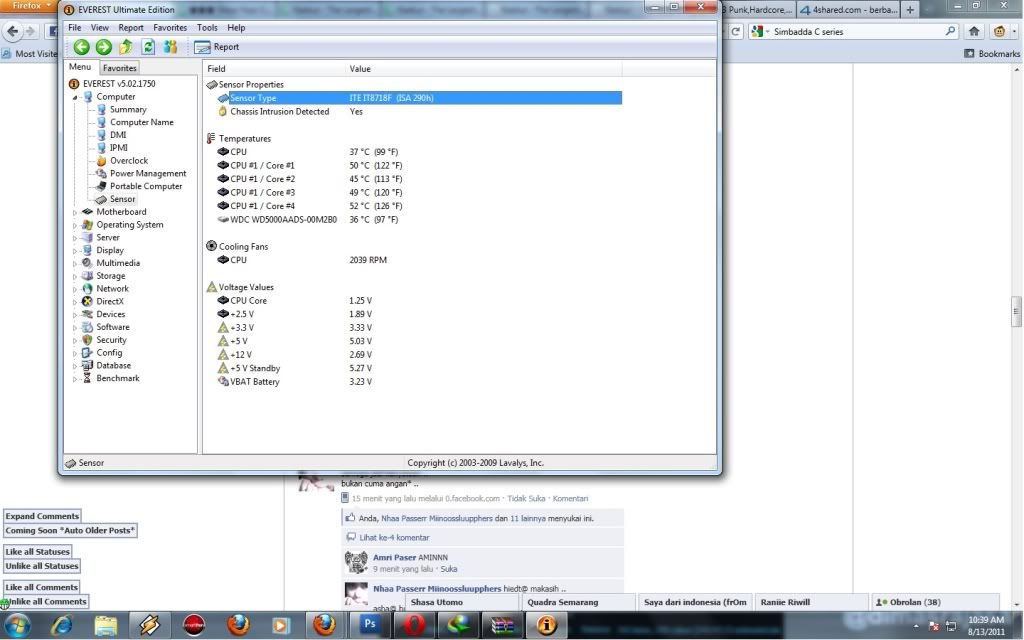The image size is (1024, 640).
Task: Expand the Security tree node
Action: click(74, 340)
